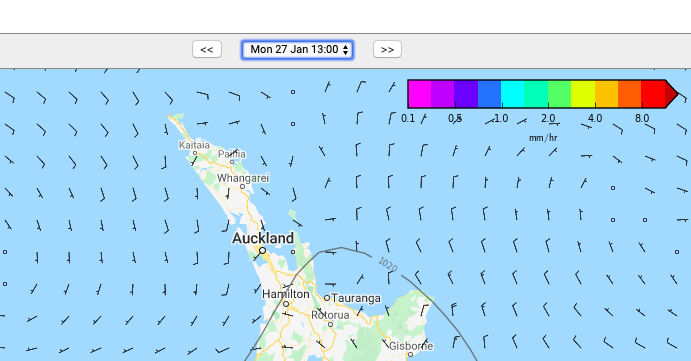691x361 pixels.
Task: Click the mm/hr units label
Action: [x=543, y=138]
